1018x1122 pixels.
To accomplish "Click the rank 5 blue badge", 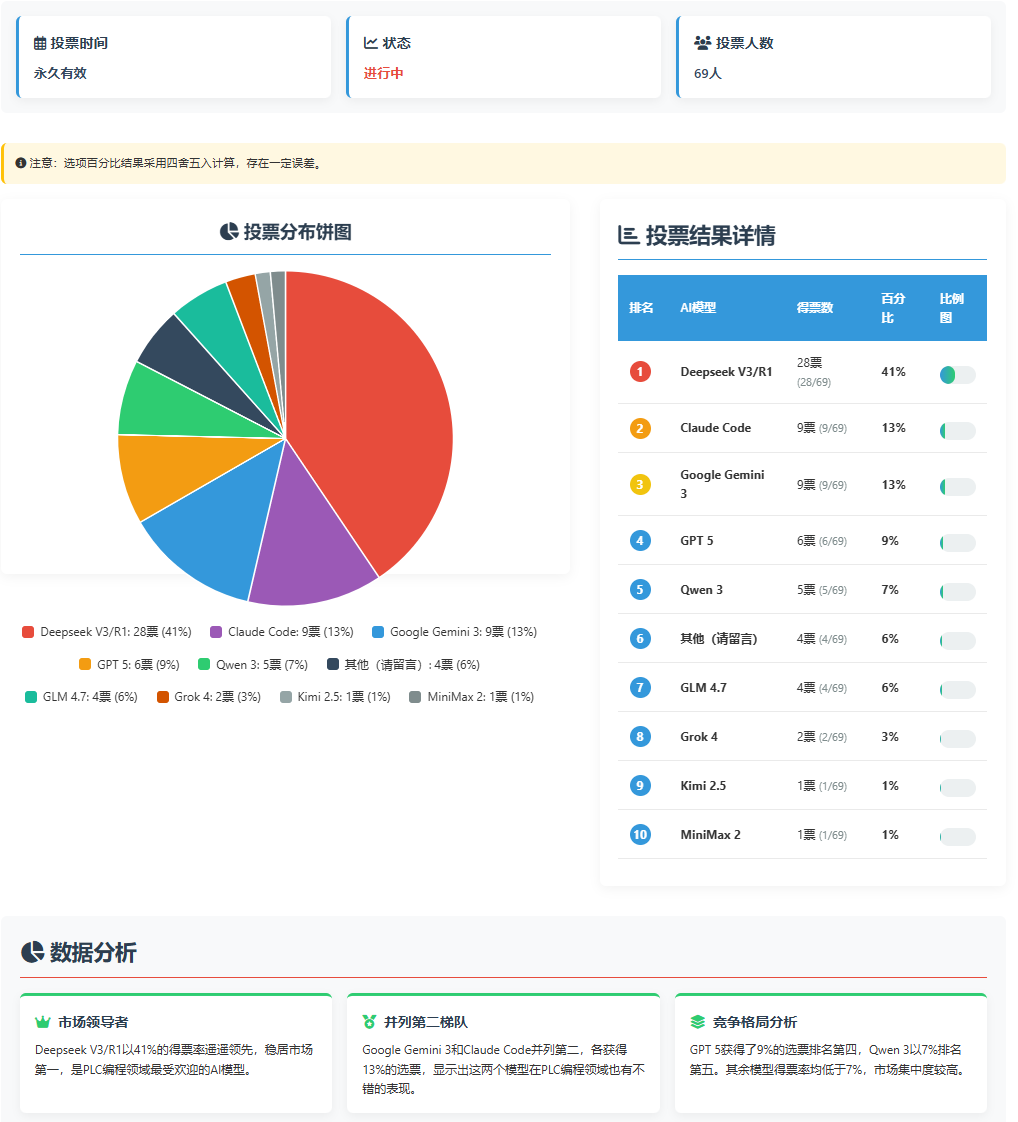I will click(x=640, y=590).
